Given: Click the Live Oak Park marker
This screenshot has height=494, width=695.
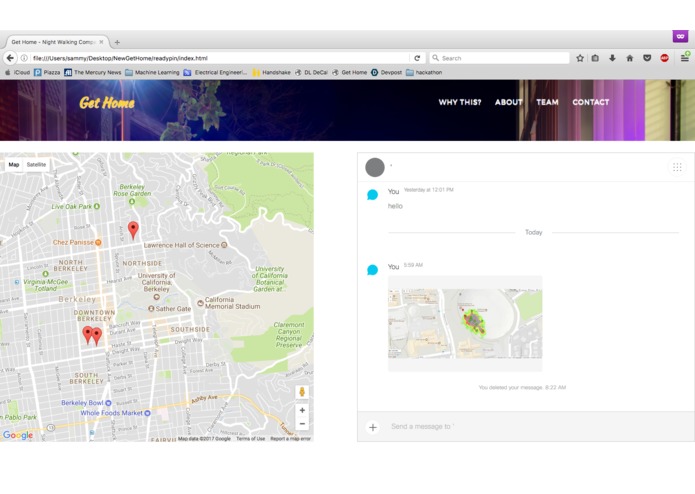Looking at the screenshot, I should (x=97, y=206).
